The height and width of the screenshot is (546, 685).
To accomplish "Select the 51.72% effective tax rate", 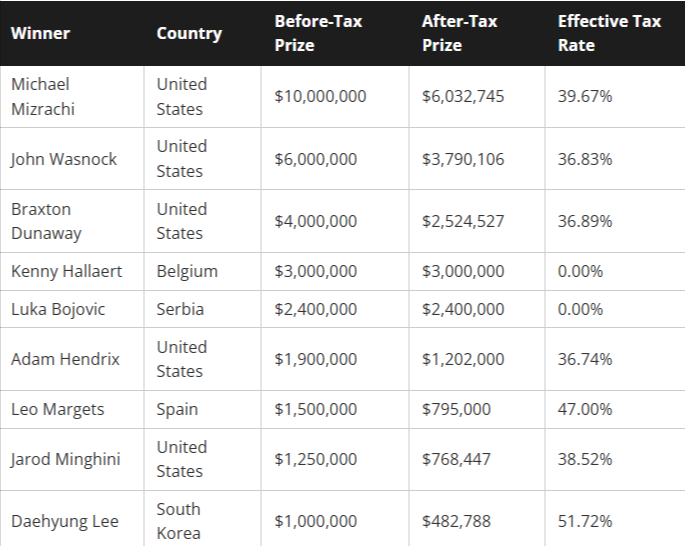I will [x=585, y=521].
